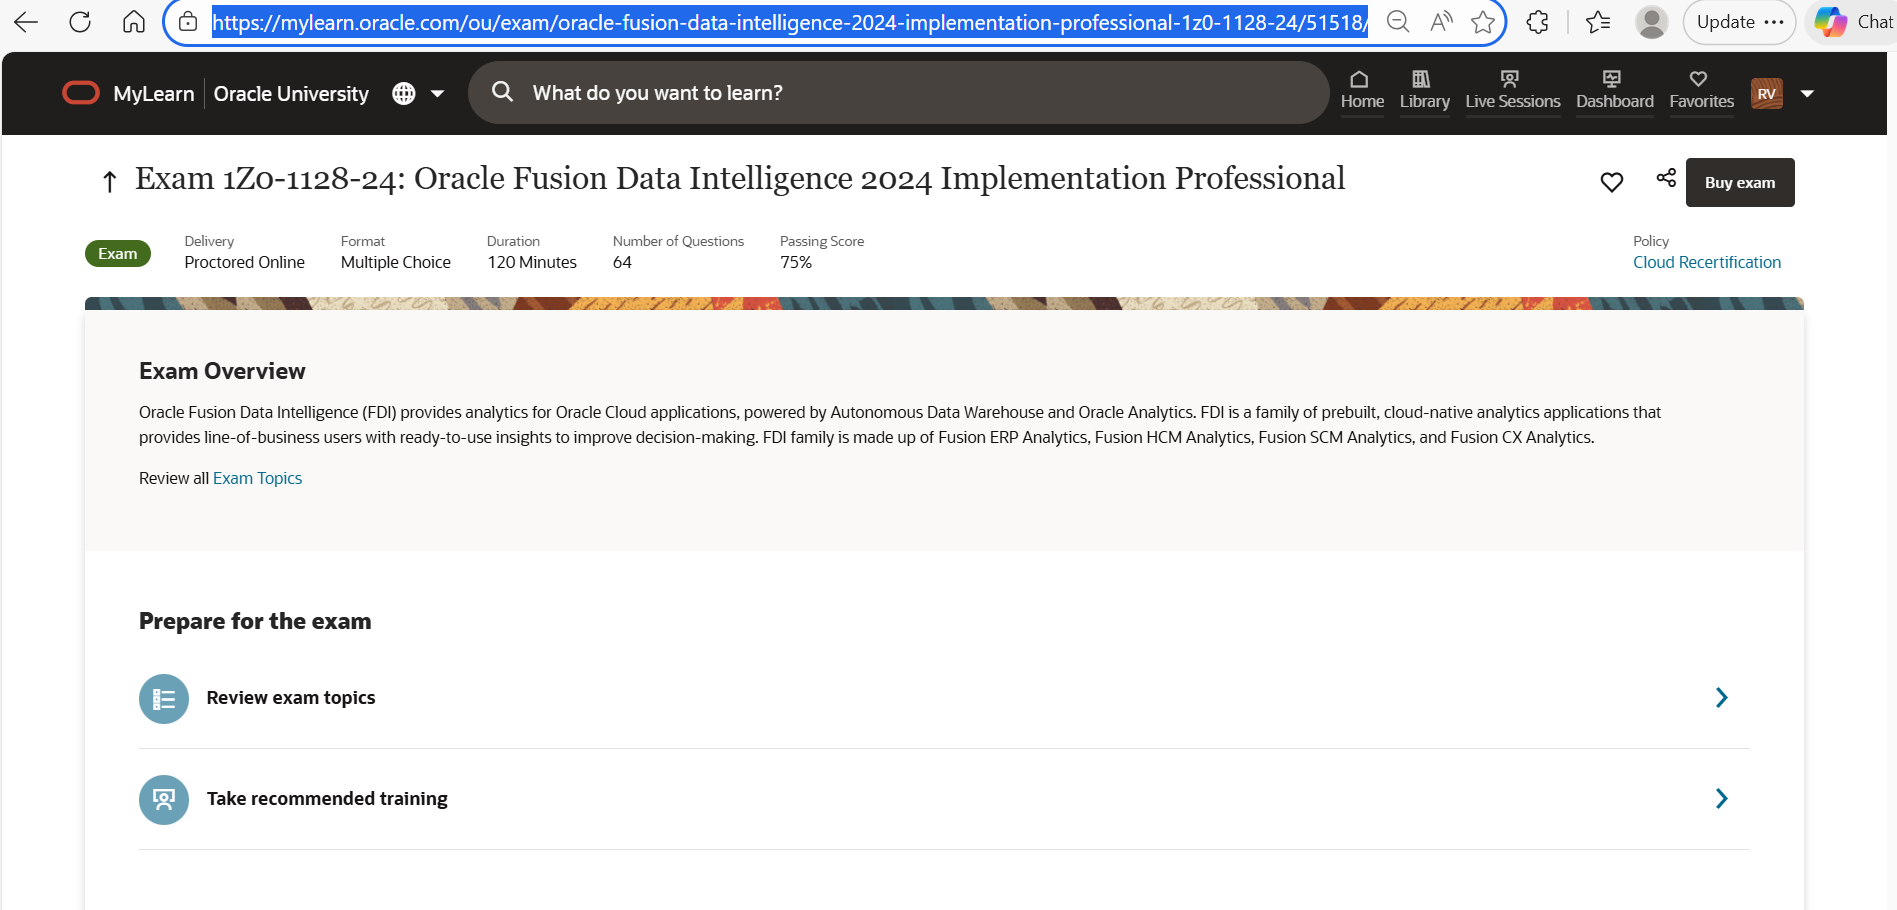Add exam to favorites with heart icon

pyautogui.click(x=1611, y=182)
